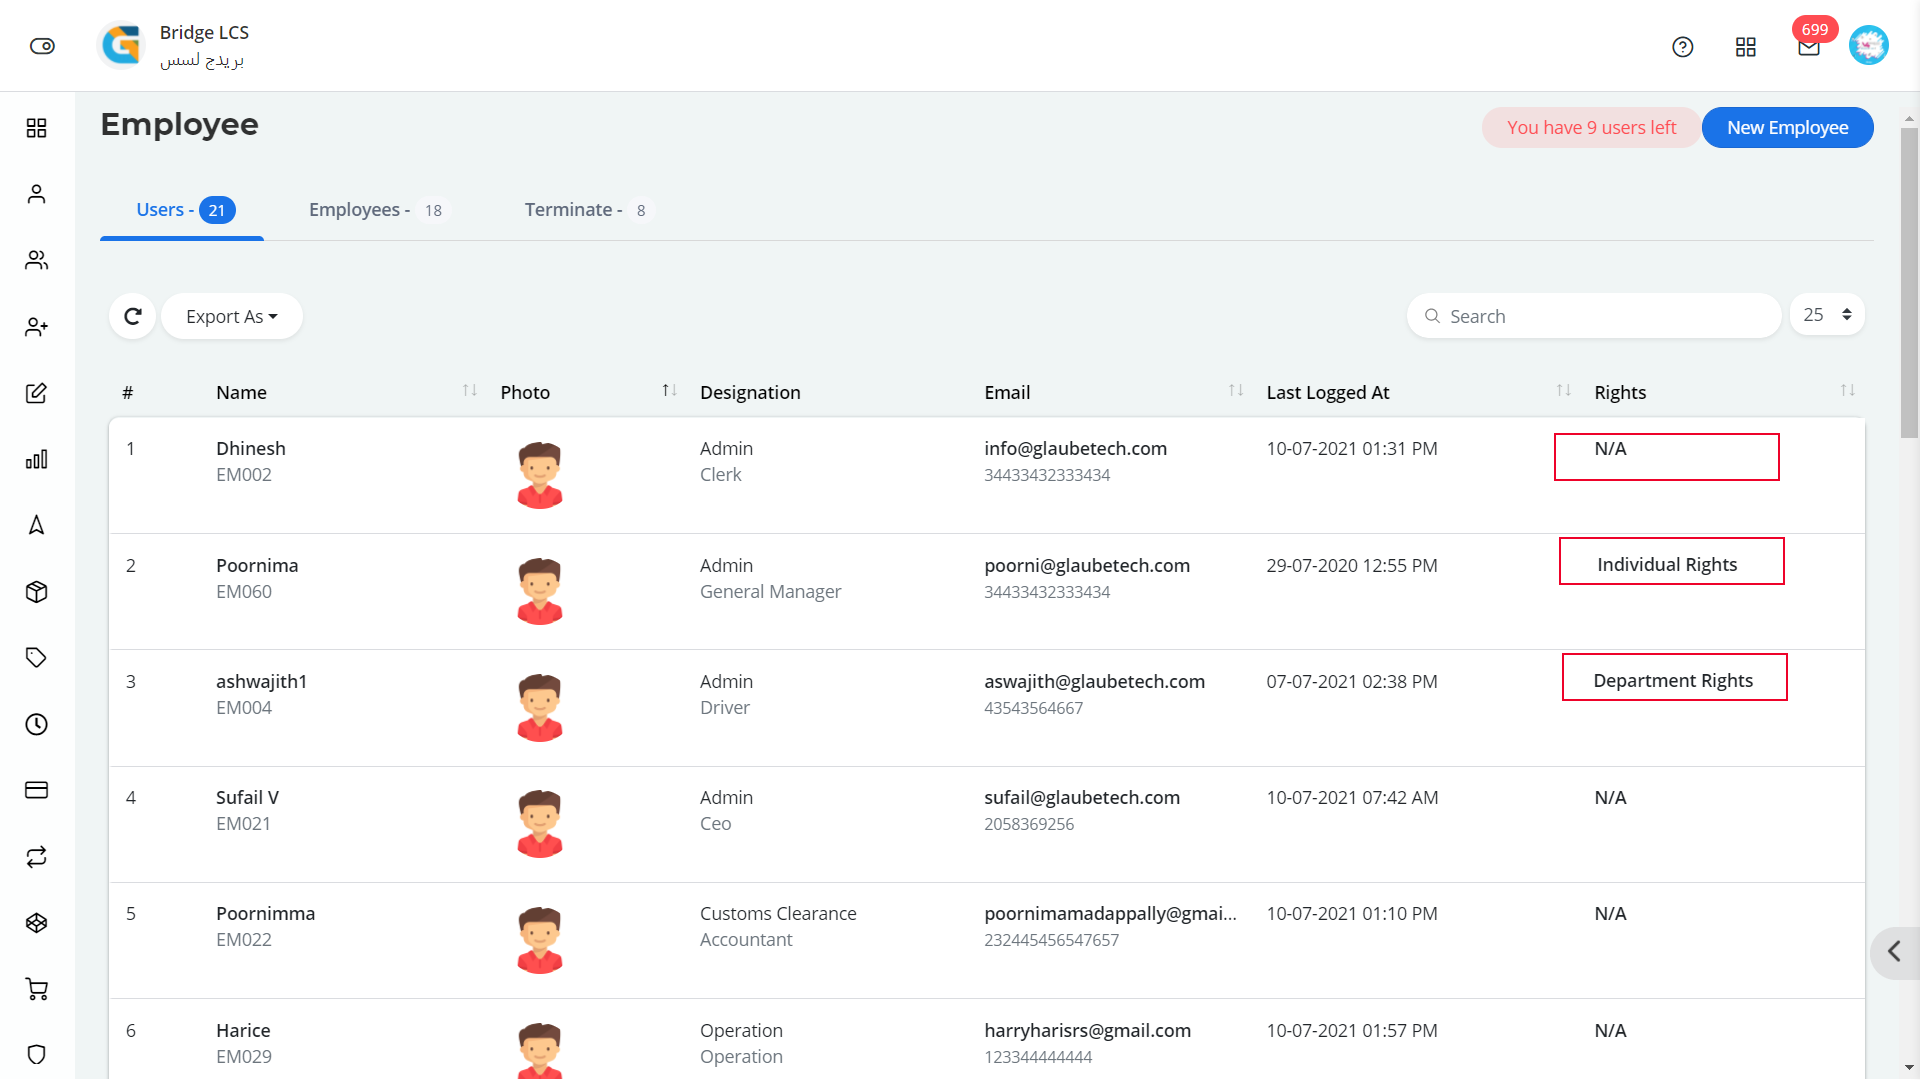Open the clock history icon in sidebar
Viewport: 1920px width, 1080px height.
37,724
